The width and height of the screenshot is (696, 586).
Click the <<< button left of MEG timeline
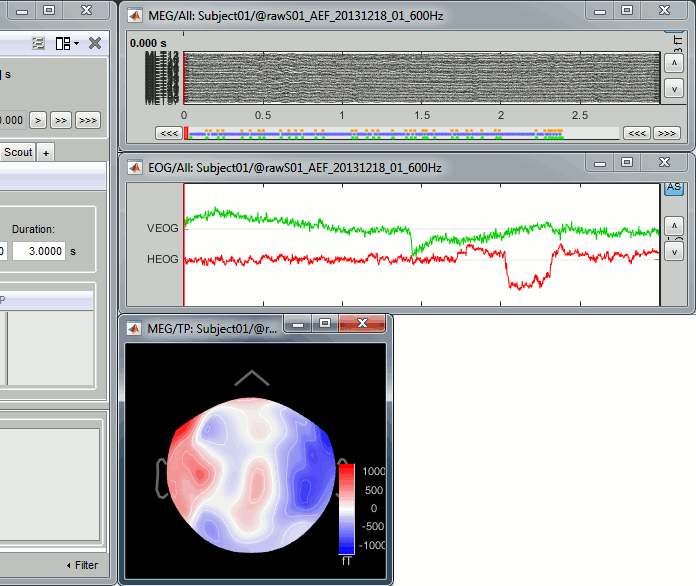coord(169,133)
